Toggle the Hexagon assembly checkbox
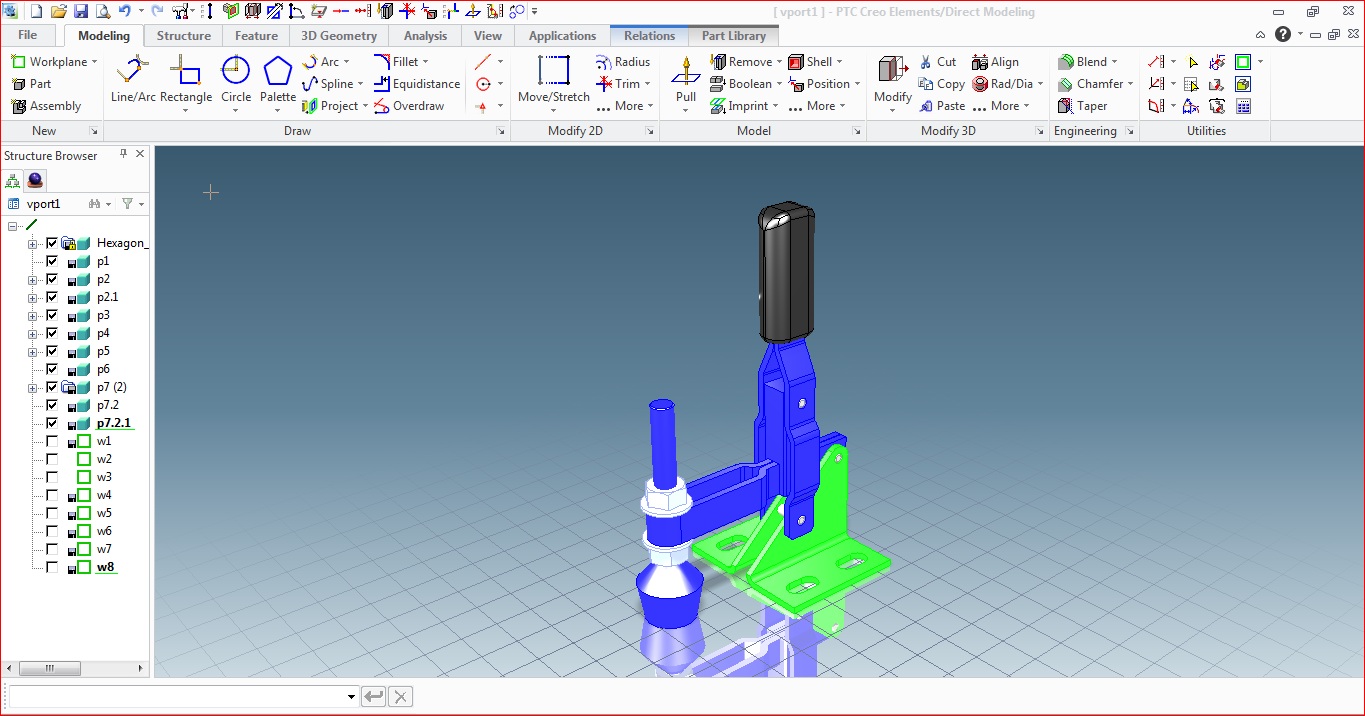 (x=52, y=243)
